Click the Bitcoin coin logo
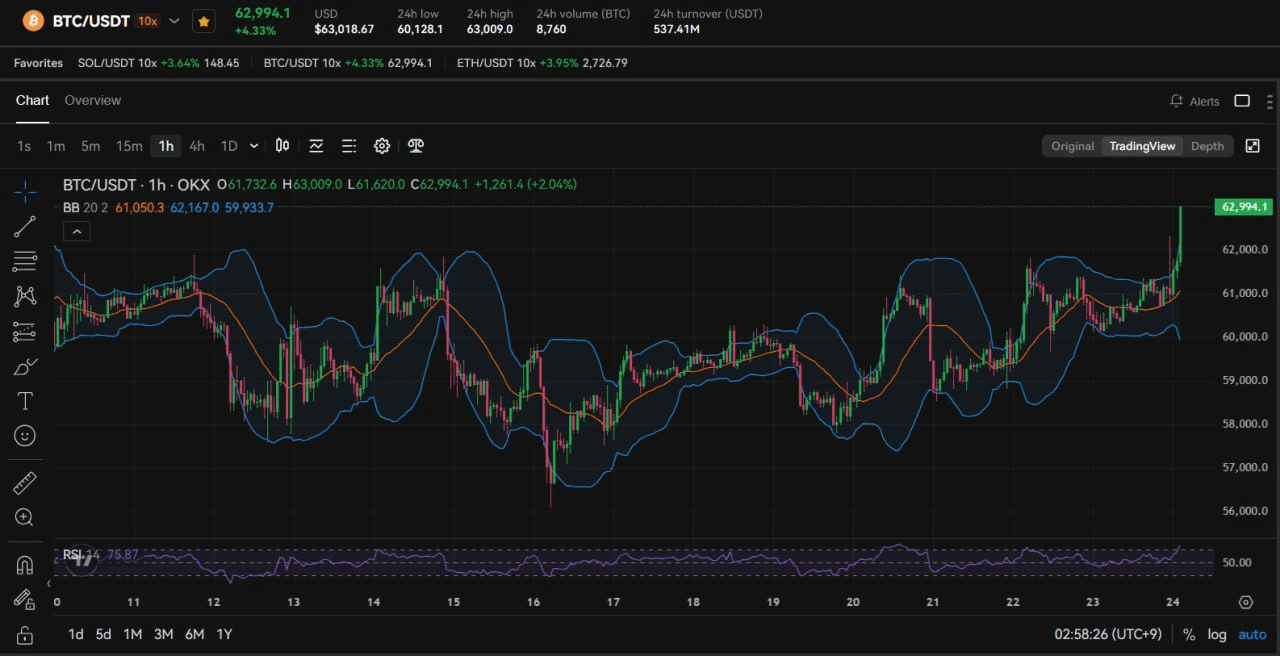 click(x=33, y=20)
